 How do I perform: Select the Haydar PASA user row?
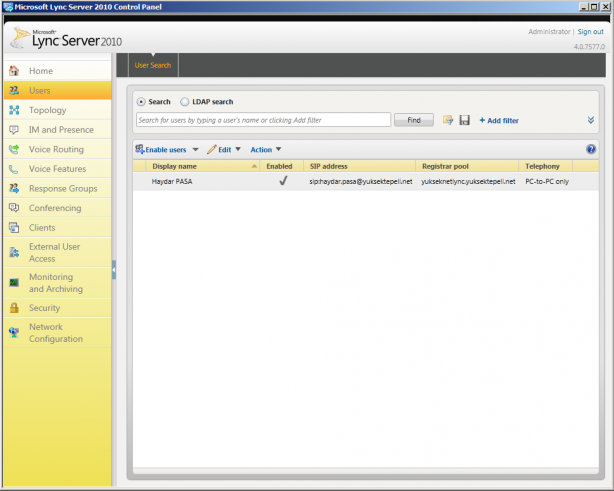point(366,181)
